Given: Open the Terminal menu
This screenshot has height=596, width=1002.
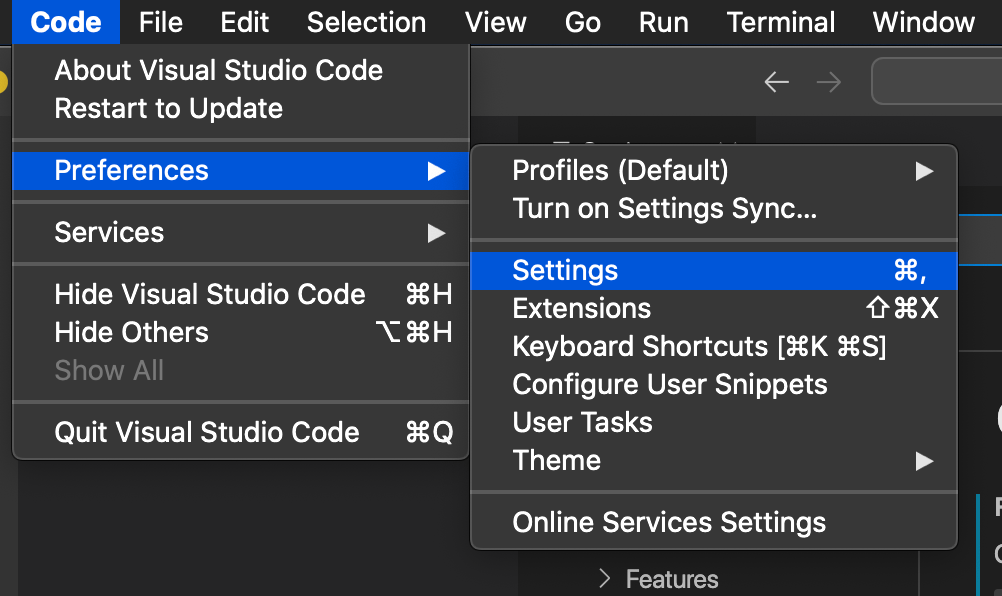Looking at the screenshot, I should pos(780,22).
